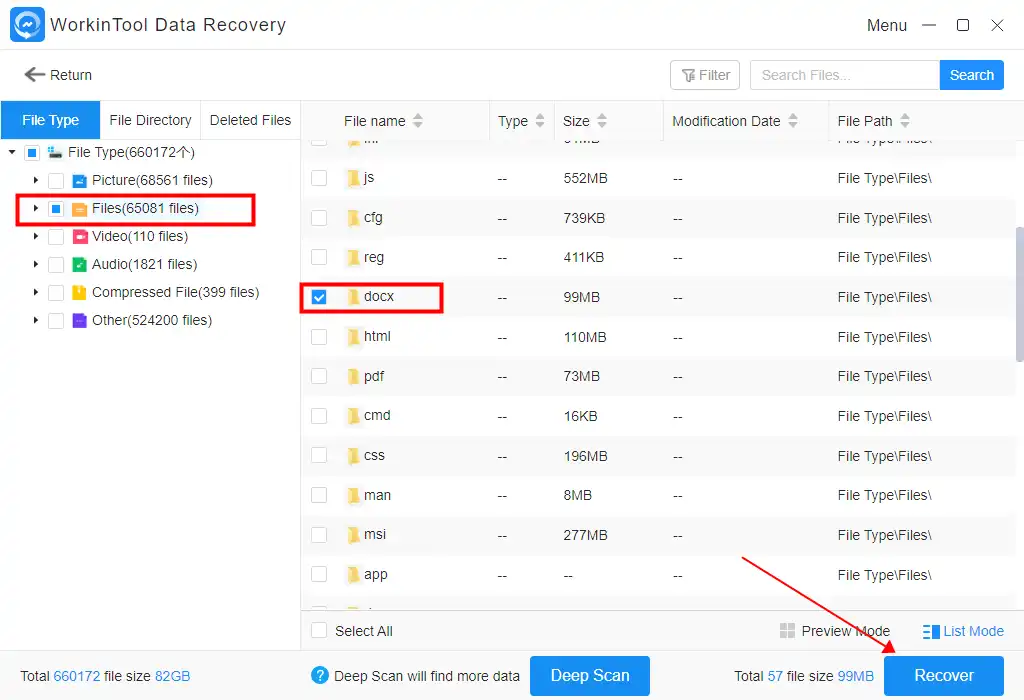Toggle the Files category checkbox
Screen dimensions: 1024x700
point(56,209)
